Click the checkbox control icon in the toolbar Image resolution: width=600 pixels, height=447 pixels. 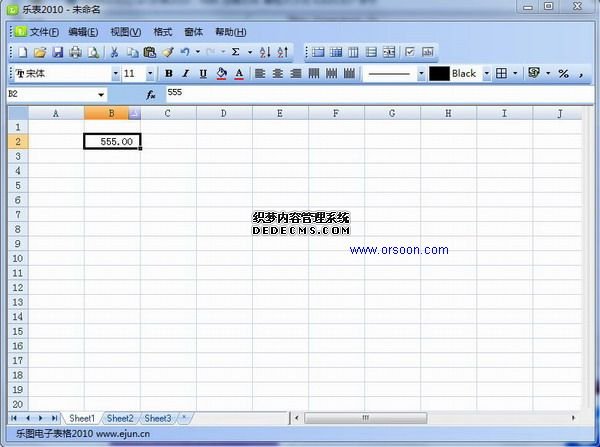[410, 52]
